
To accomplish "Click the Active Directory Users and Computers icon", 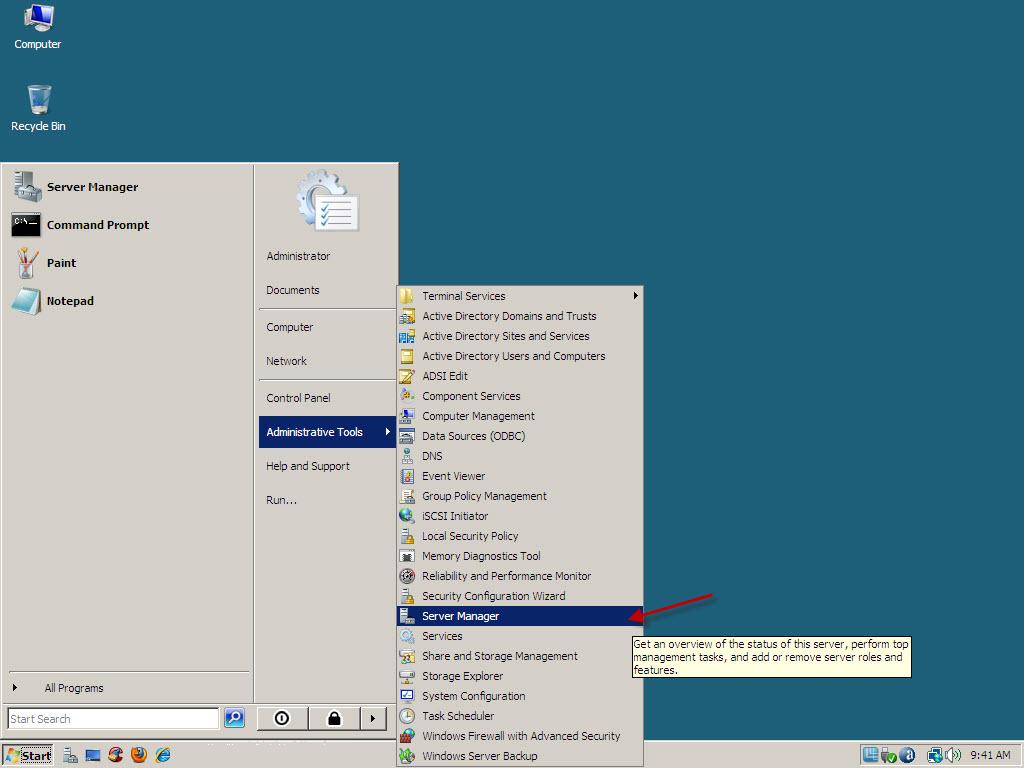I will tap(407, 356).
